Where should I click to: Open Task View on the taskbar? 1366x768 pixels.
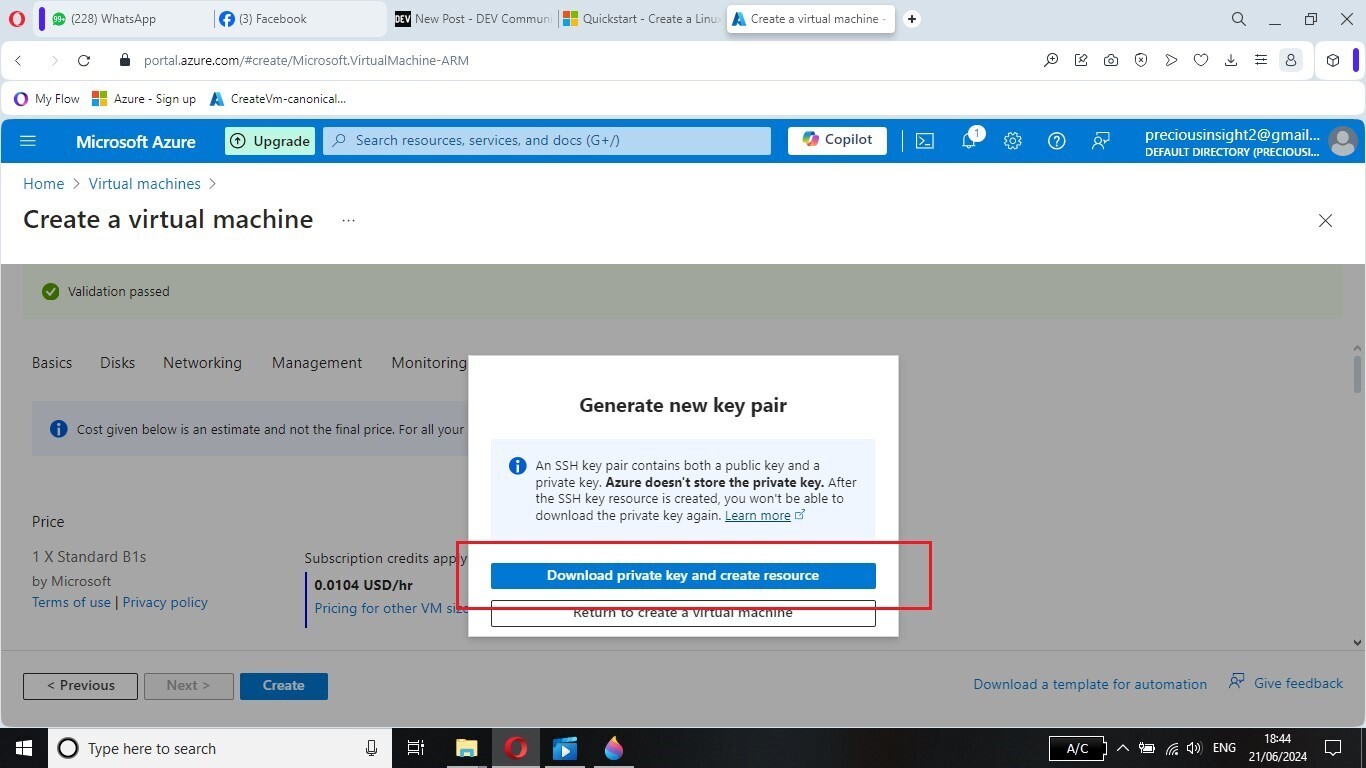416,748
